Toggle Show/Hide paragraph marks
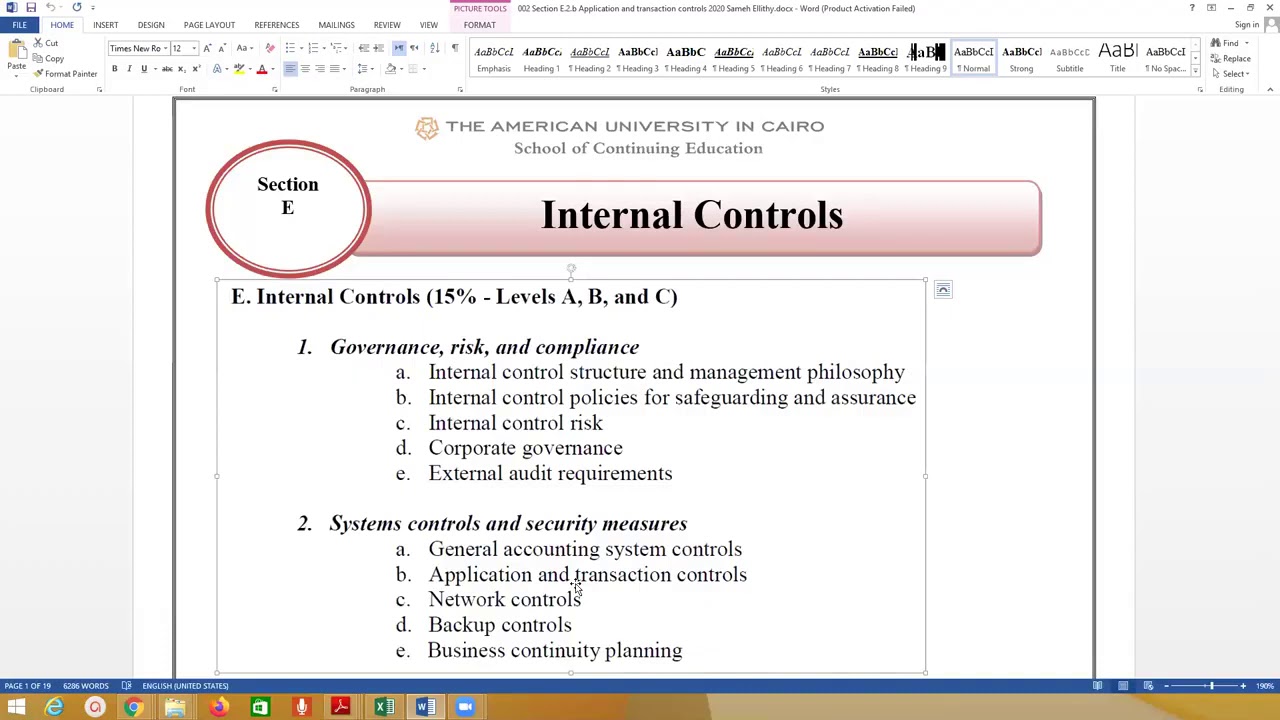The height and width of the screenshot is (720, 1280). [x=455, y=48]
